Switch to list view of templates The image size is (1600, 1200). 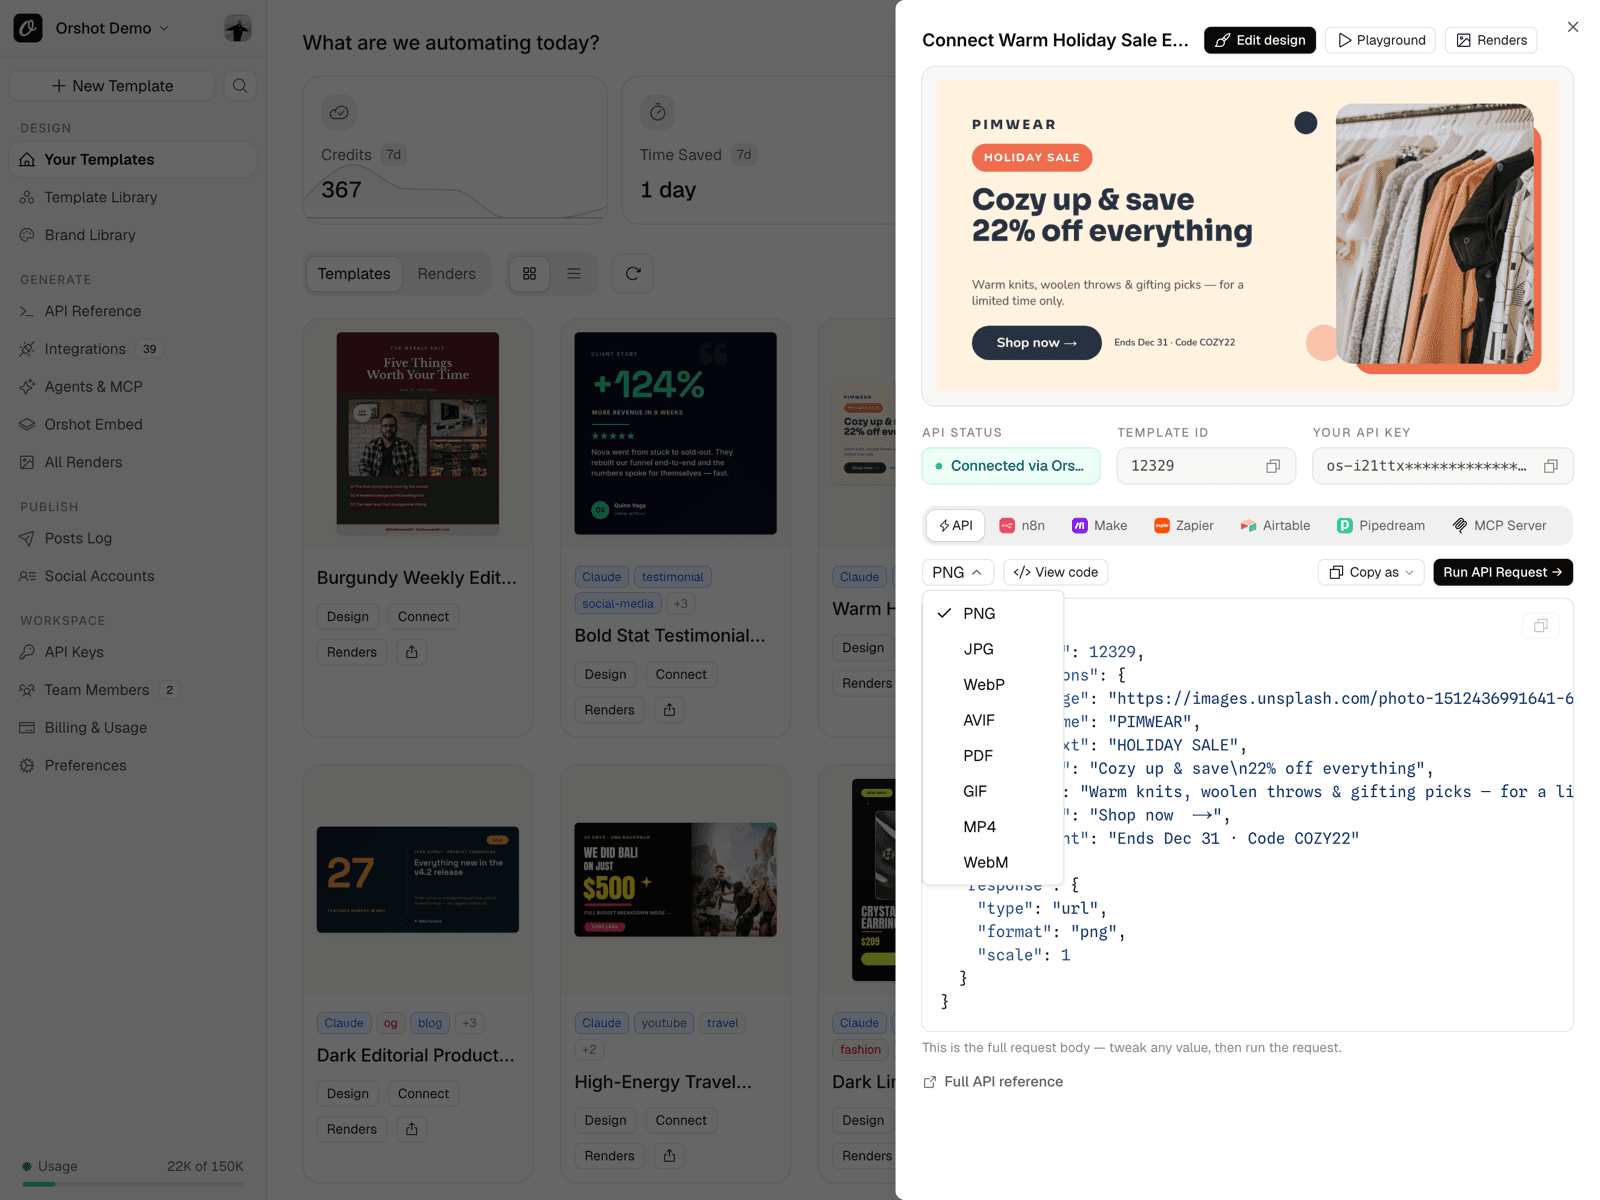[574, 274]
